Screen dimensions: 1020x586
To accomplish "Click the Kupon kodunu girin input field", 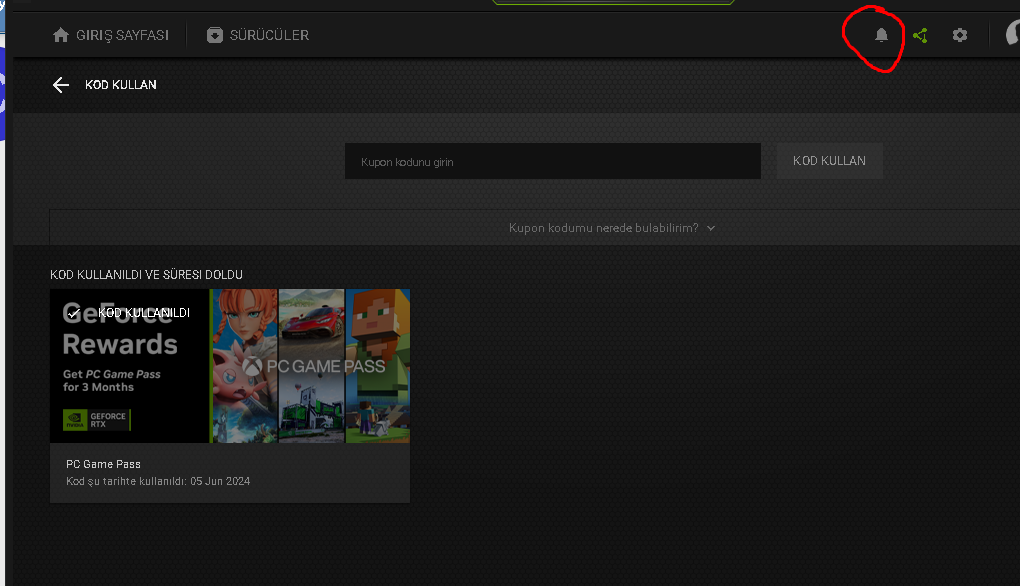I will [552, 161].
